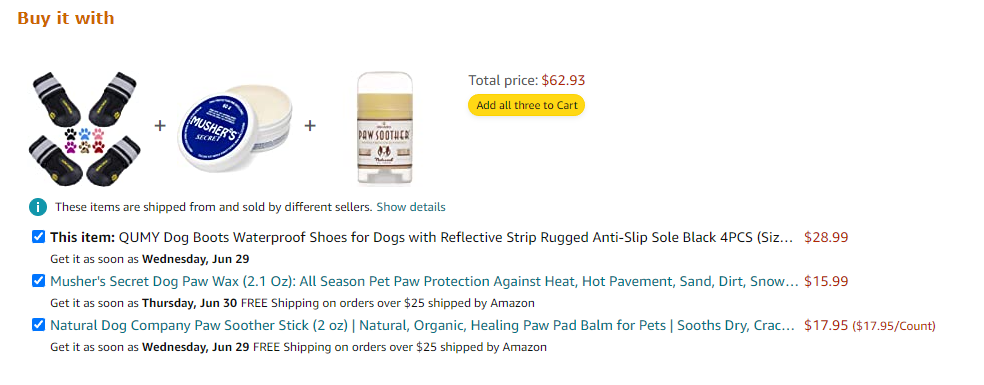Click the ($17.95/Count) unit price text
The height and width of the screenshot is (385, 984).
point(894,326)
